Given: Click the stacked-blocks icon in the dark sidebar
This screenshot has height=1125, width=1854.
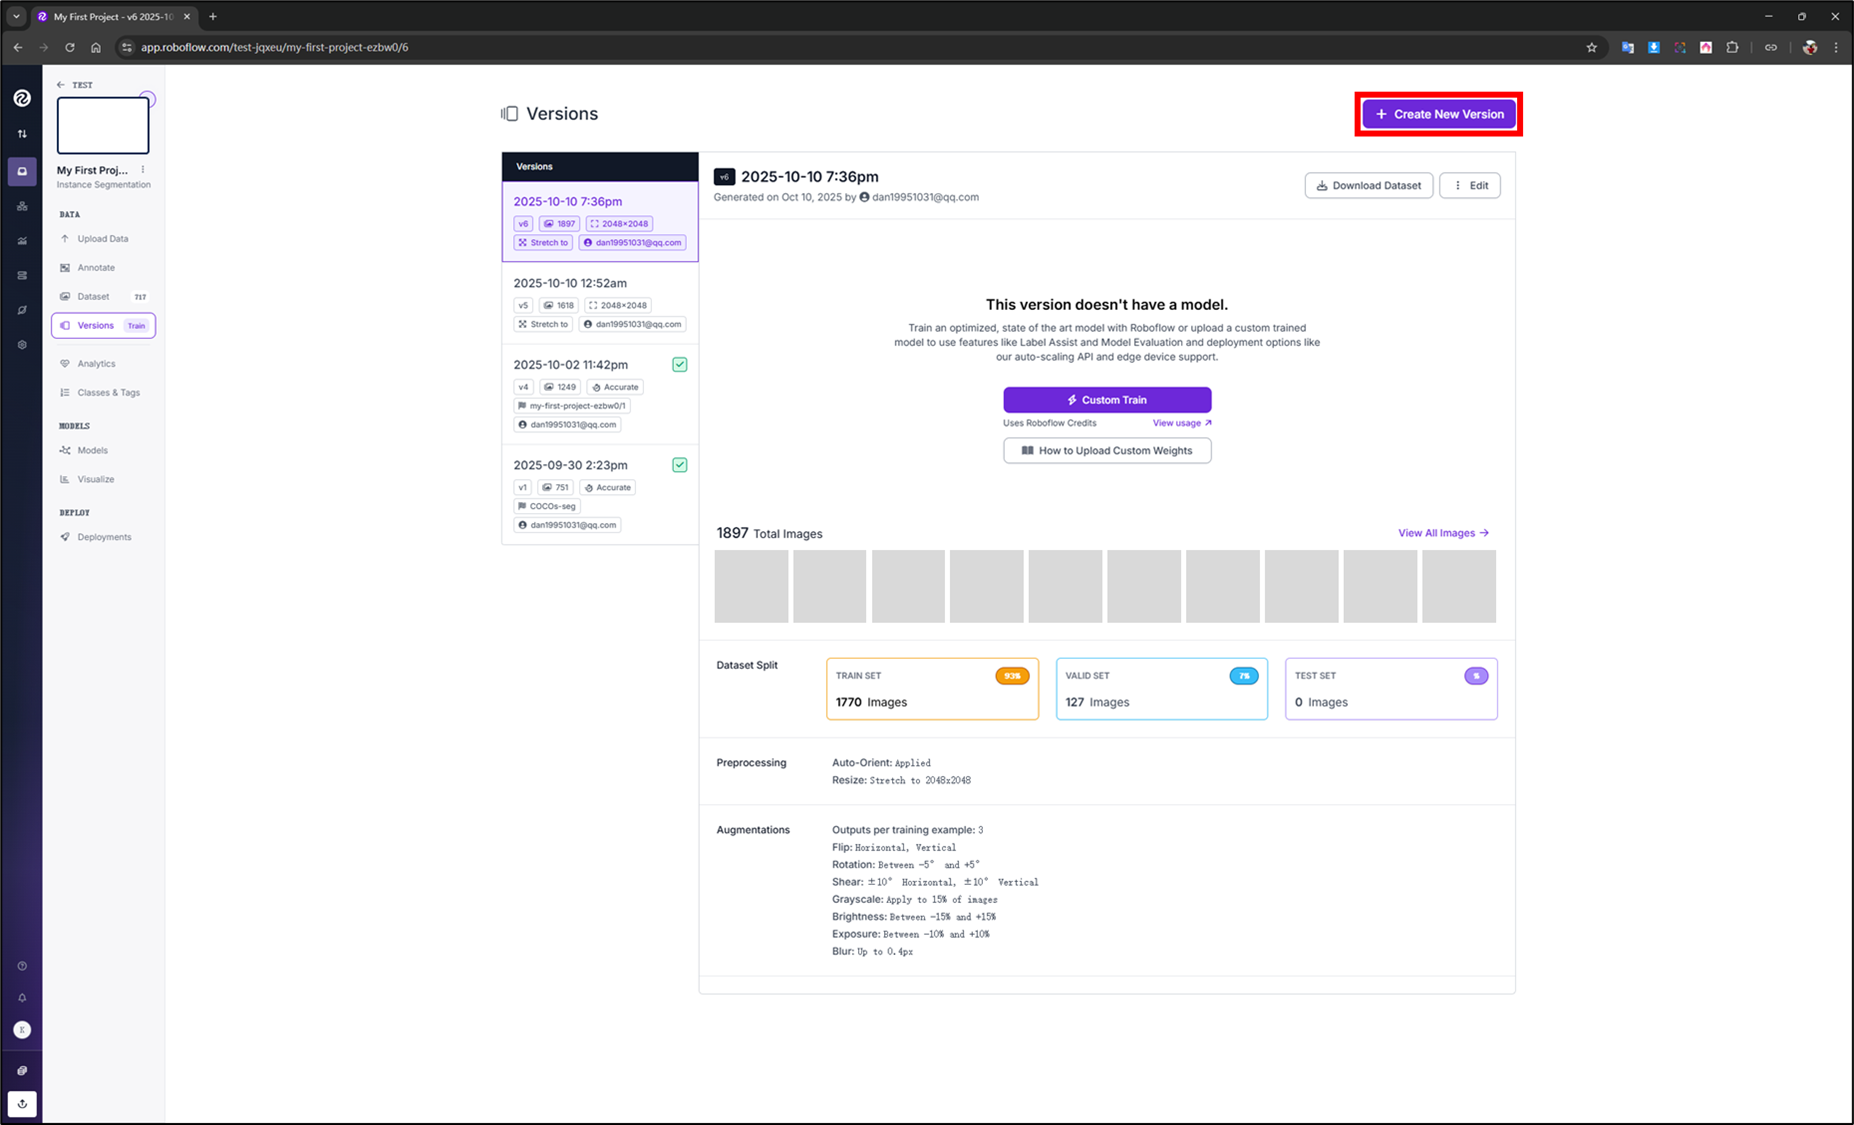Looking at the screenshot, I should (x=22, y=206).
